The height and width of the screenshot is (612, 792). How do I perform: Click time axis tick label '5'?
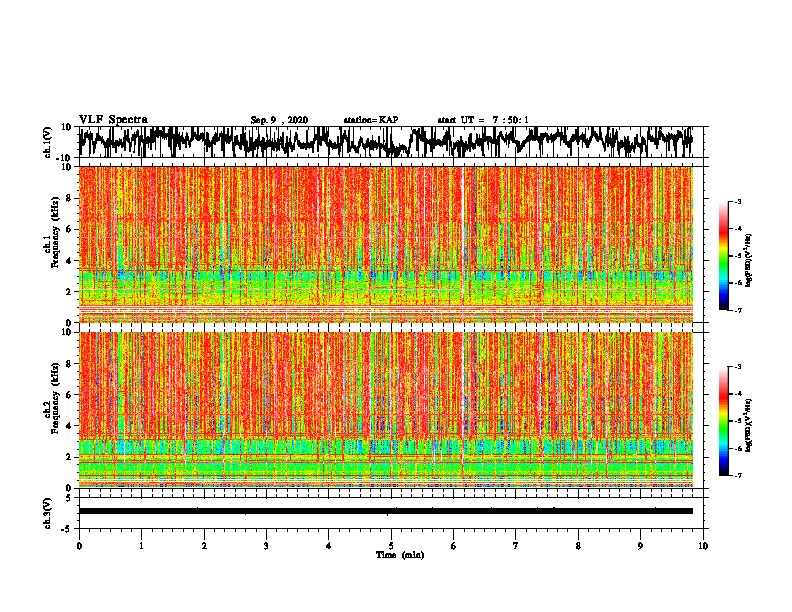[391, 546]
